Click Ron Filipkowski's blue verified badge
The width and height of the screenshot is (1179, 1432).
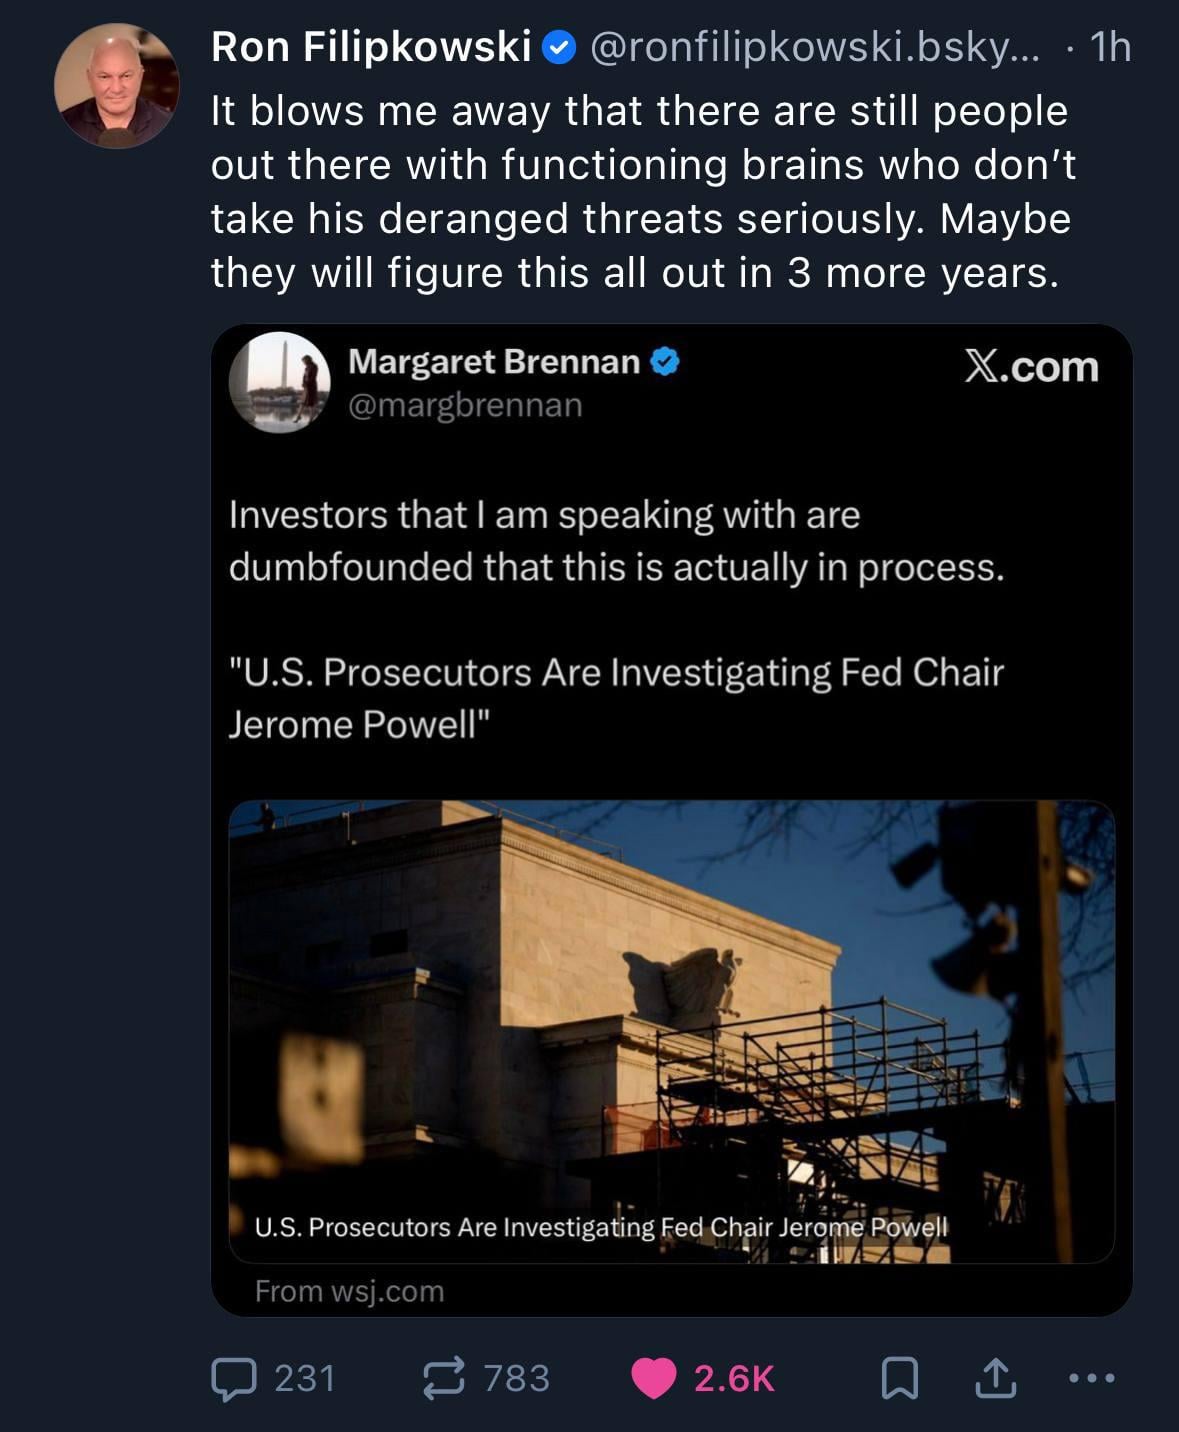558,47
